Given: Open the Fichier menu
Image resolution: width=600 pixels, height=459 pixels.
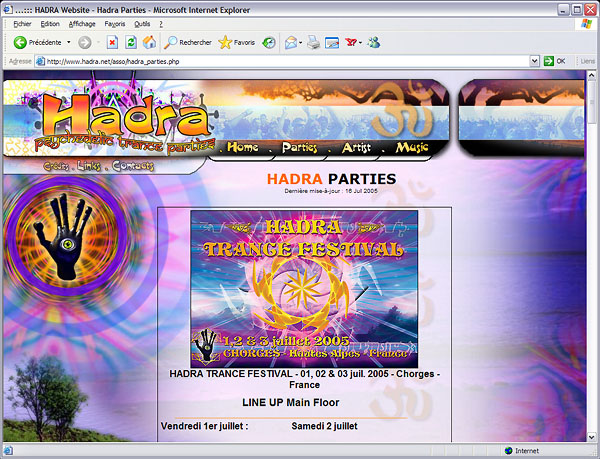Looking at the screenshot, I should (x=22, y=24).
